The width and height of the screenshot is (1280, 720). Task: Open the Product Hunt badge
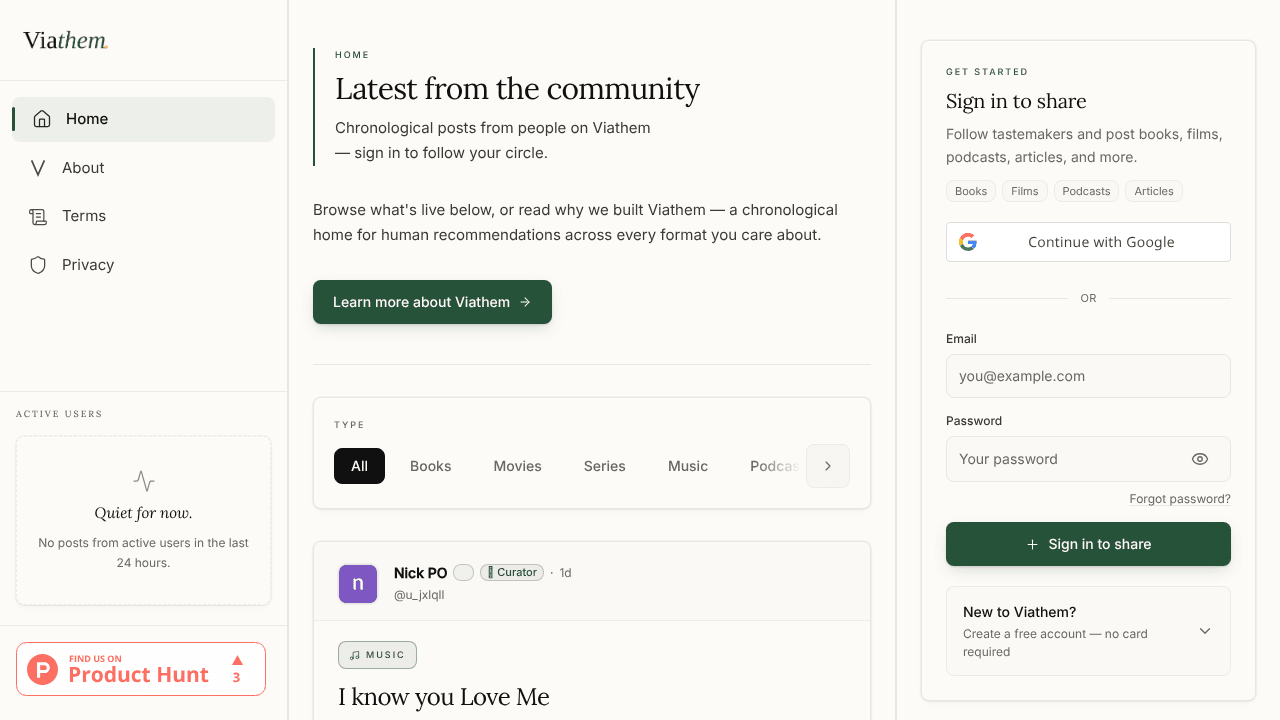(x=141, y=669)
